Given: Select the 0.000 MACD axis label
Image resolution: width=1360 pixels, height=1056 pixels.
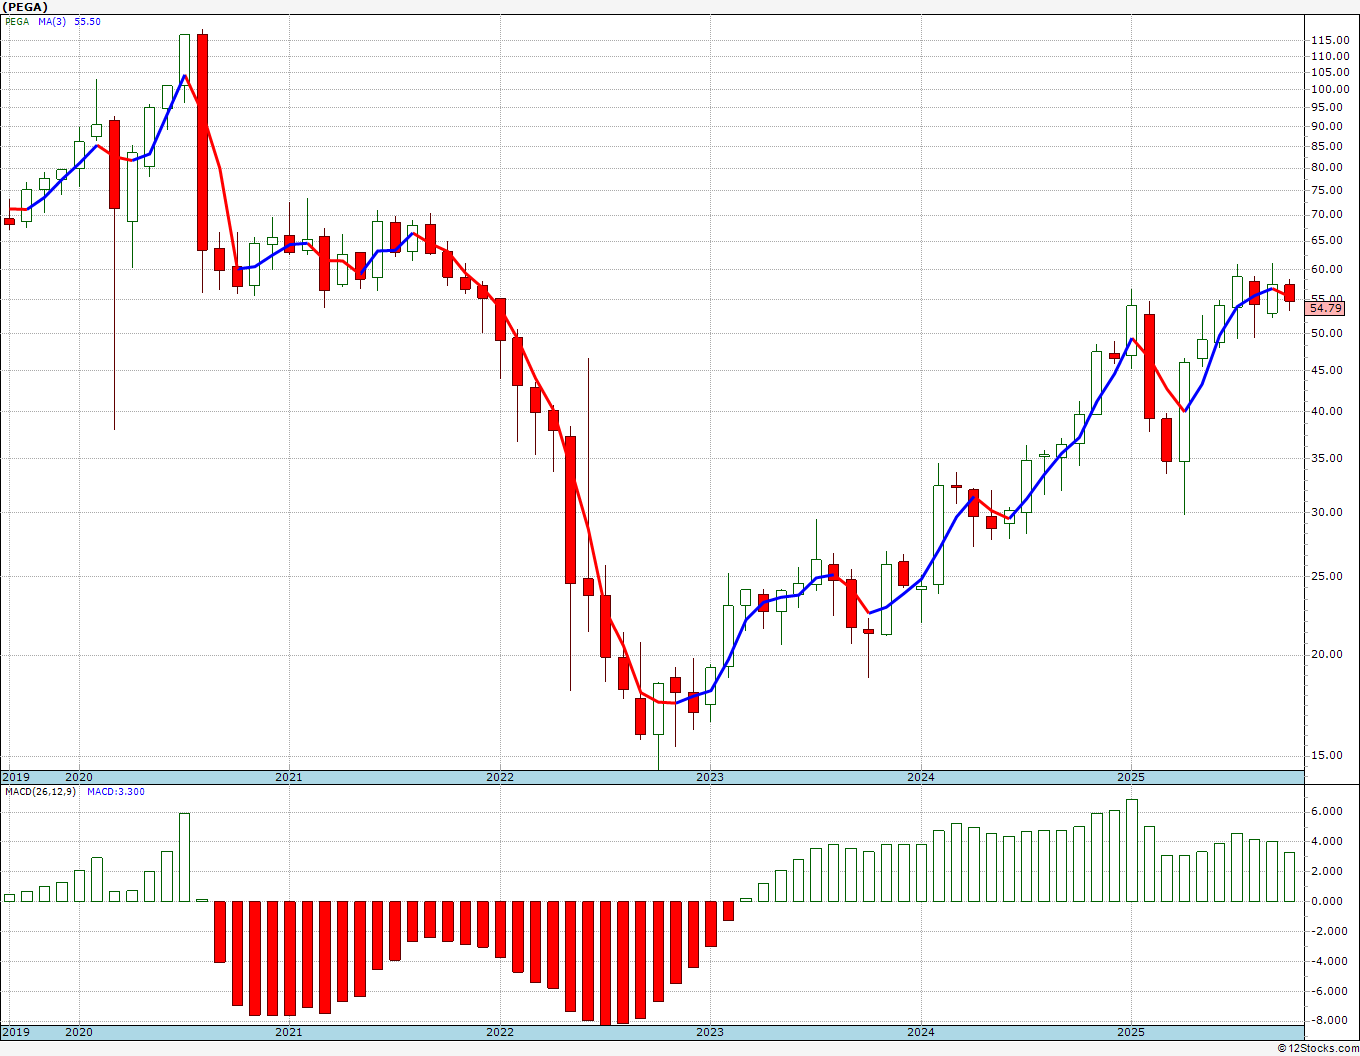Looking at the screenshot, I should click(x=1327, y=901).
